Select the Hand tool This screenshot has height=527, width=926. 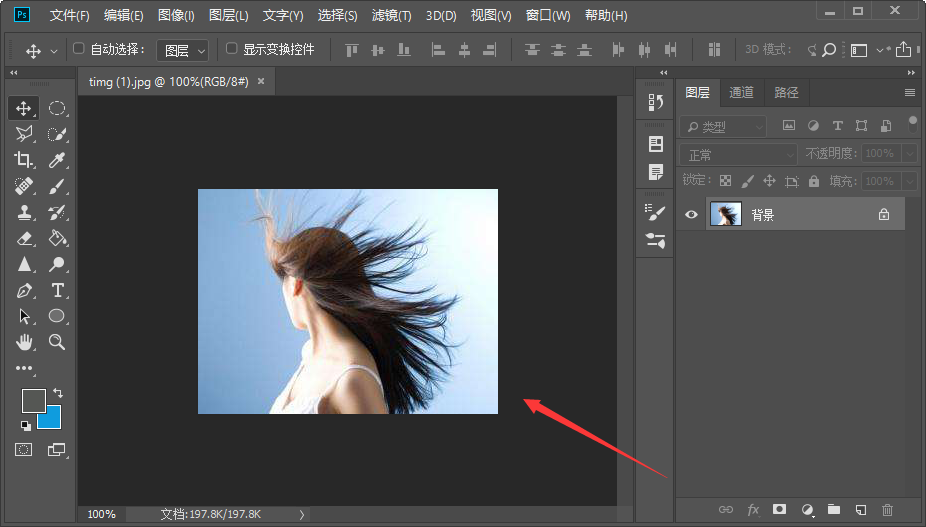coord(24,342)
